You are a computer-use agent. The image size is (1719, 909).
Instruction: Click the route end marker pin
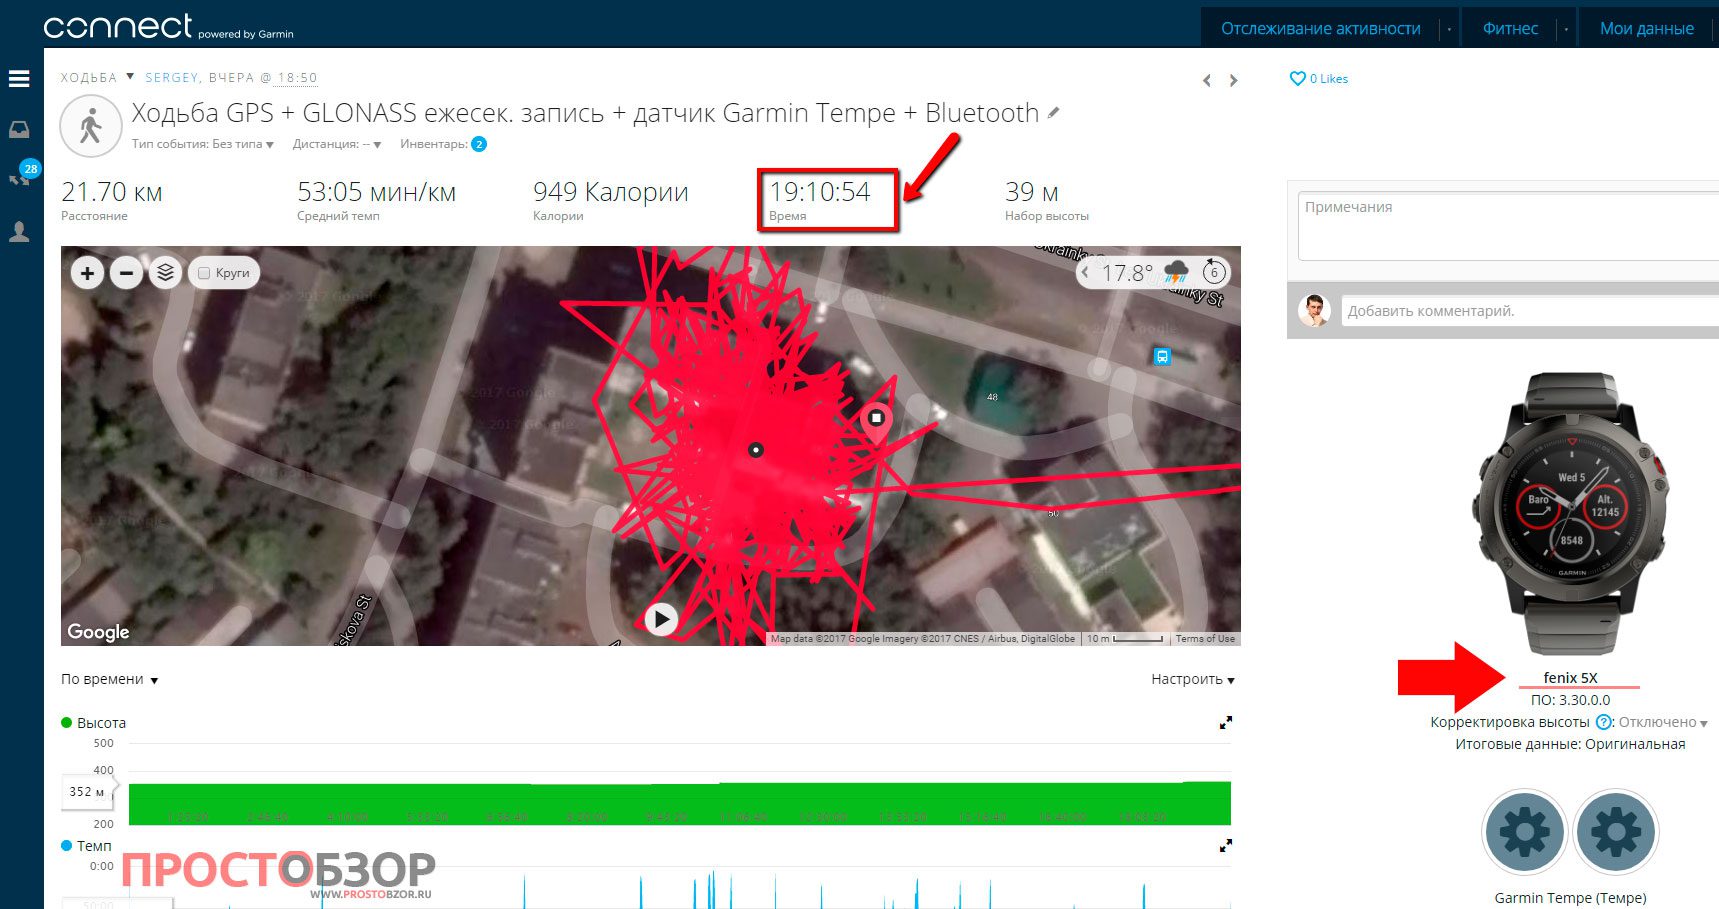pos(876,424)
